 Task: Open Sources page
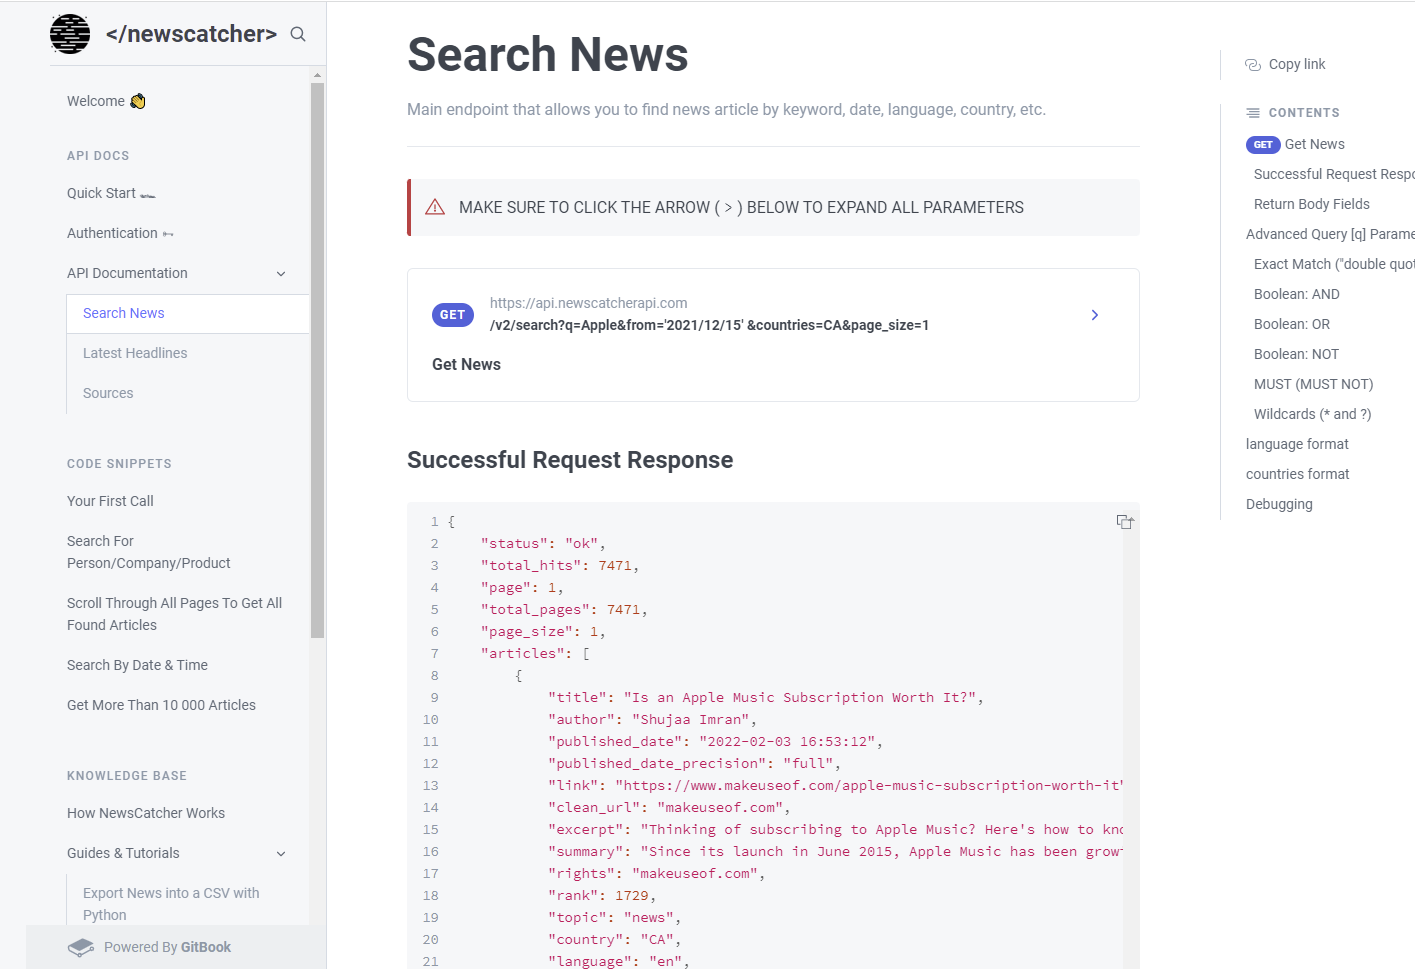(108, 393)
